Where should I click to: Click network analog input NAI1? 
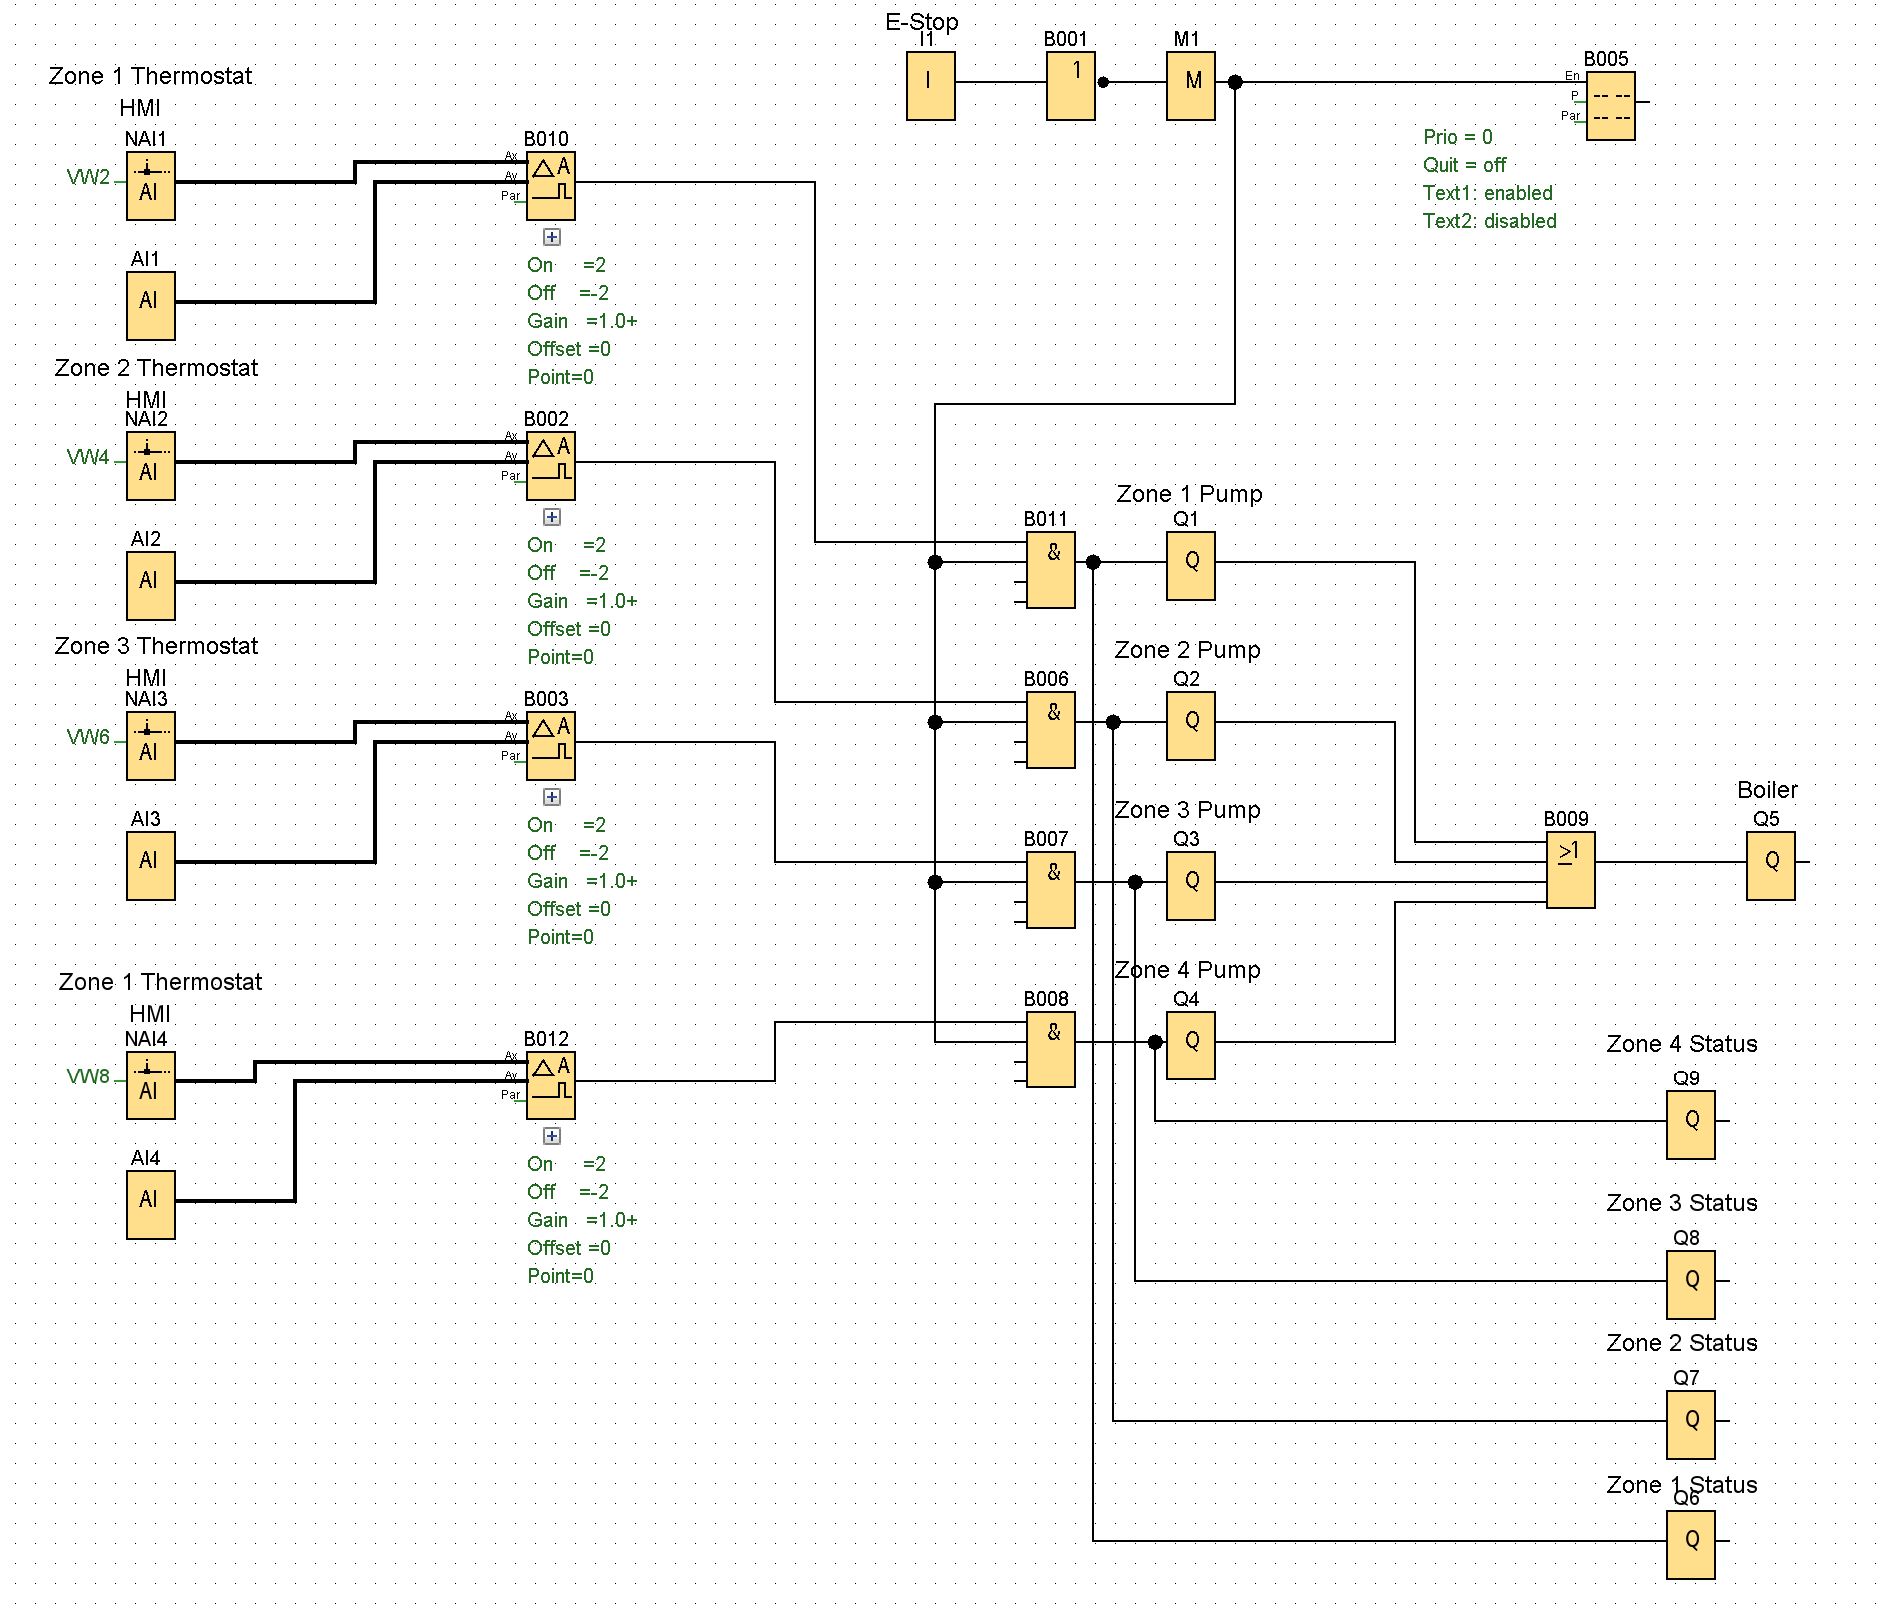(x=149, y=185)
